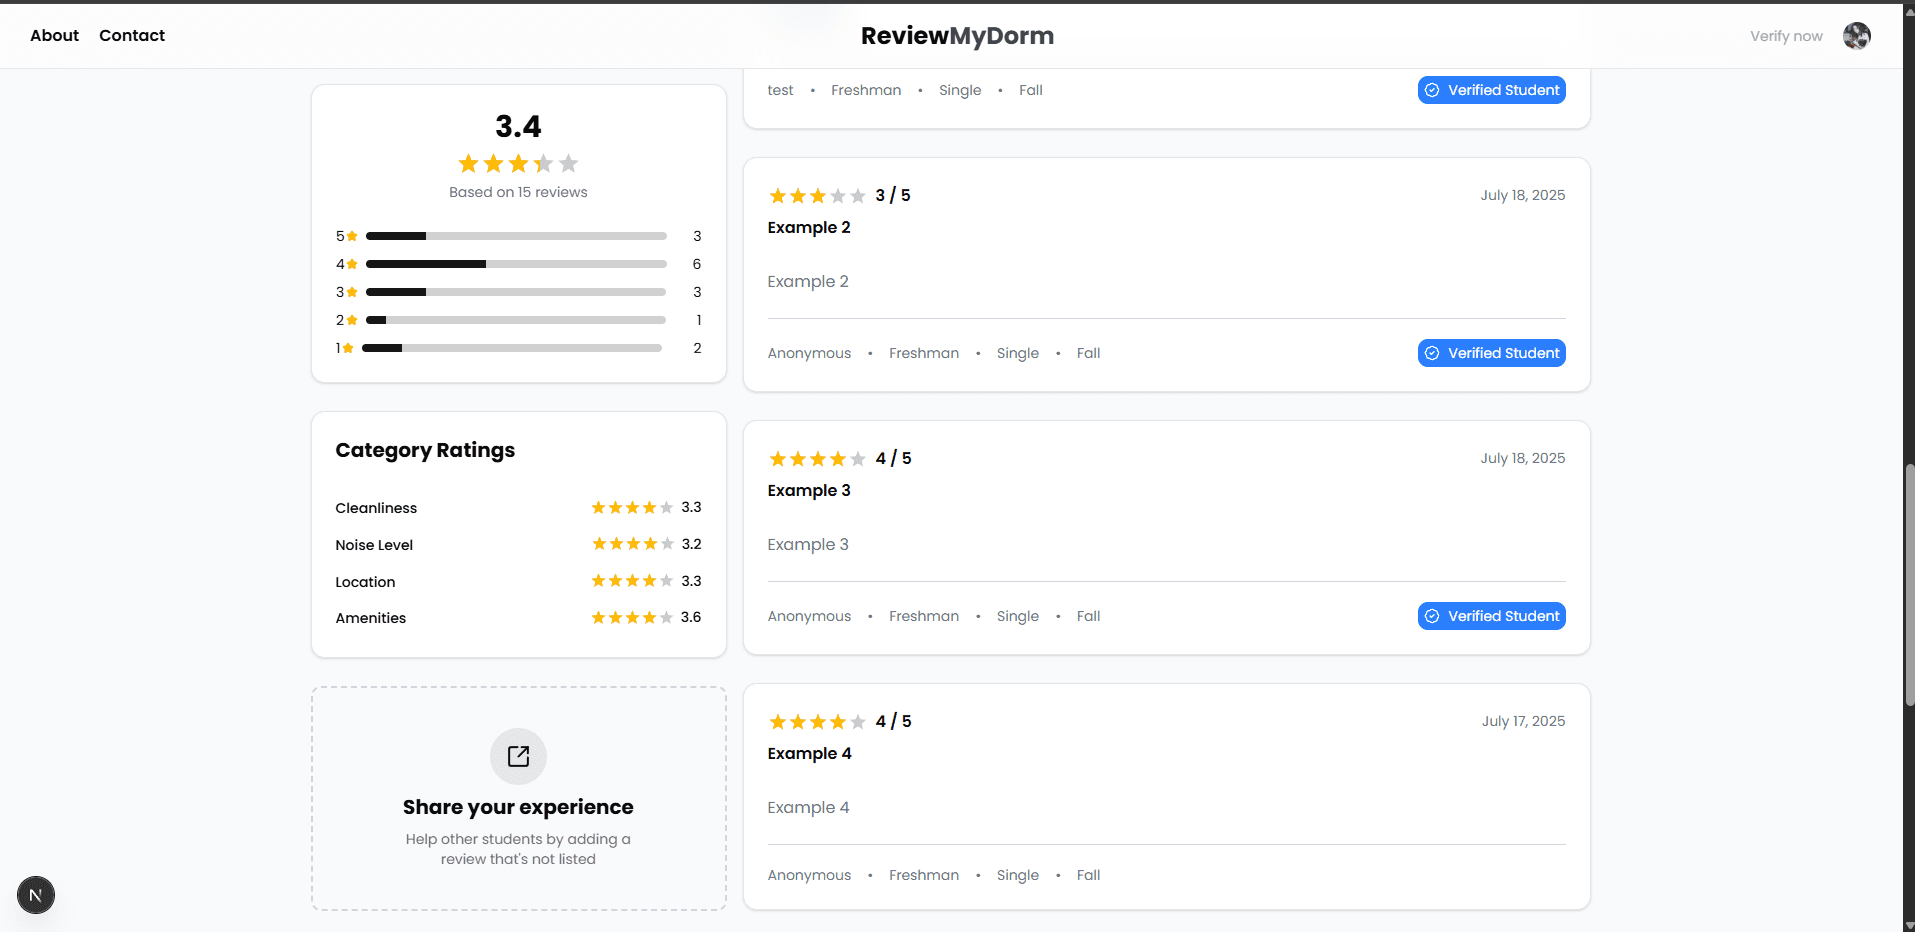The height and width of the screenshot is (932, 1915).
Task: Click the 1-star row star icon
Action: (x=348, y=348)
